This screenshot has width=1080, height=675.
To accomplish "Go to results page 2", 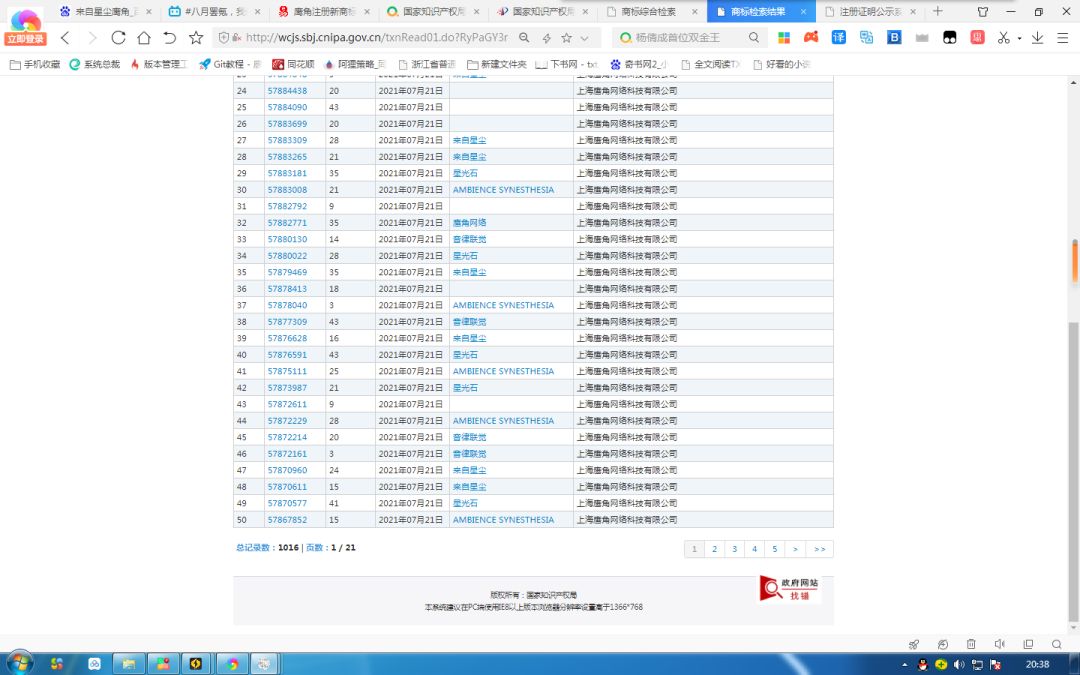I will [714, 549].
